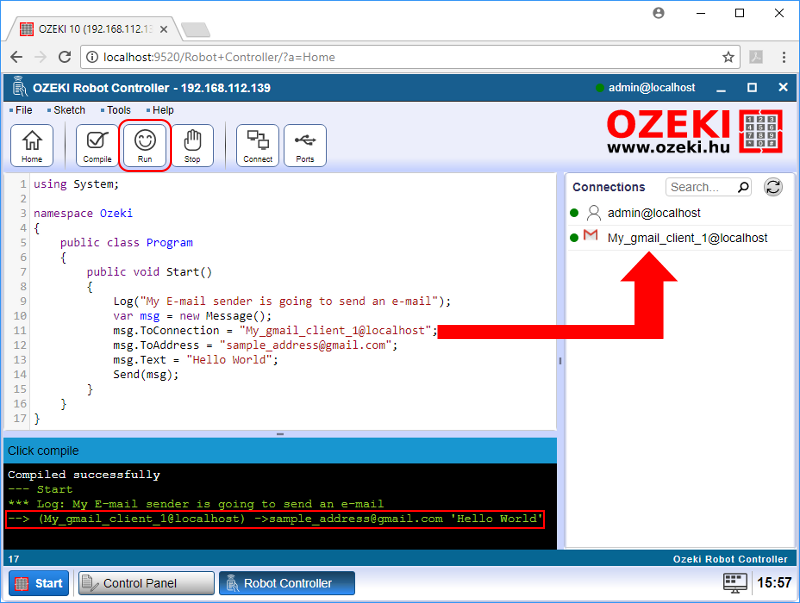Open the Sketch menu
Viewport: 800px width, 603px height.
point(69,110)
